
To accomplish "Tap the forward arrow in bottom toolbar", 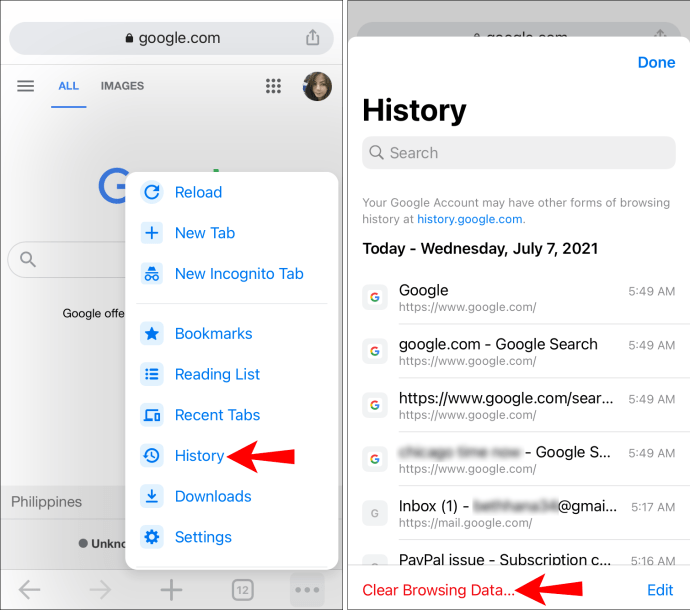I will 100,590.
